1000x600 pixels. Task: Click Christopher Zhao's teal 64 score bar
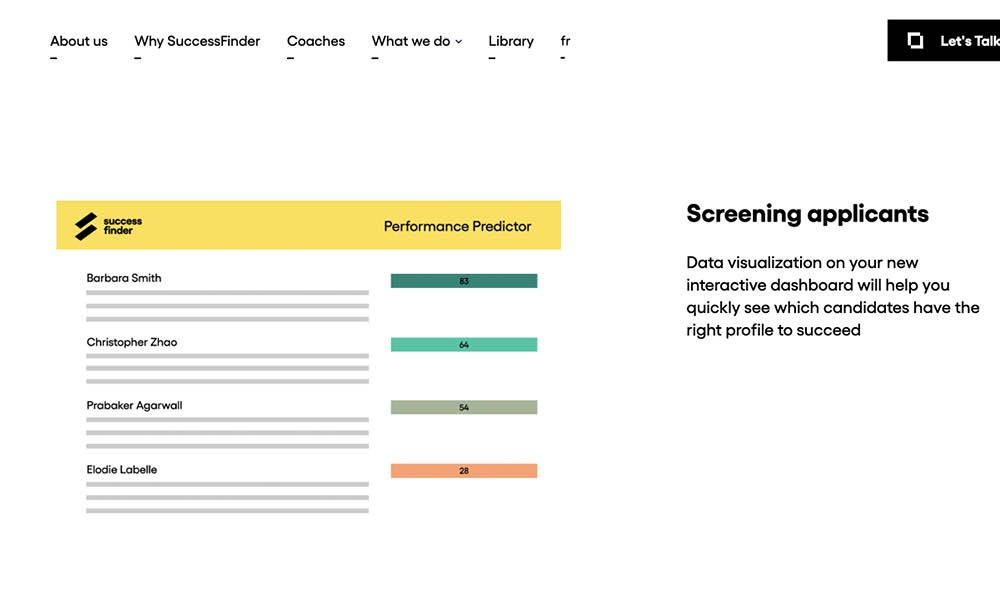tap(463, 344)
